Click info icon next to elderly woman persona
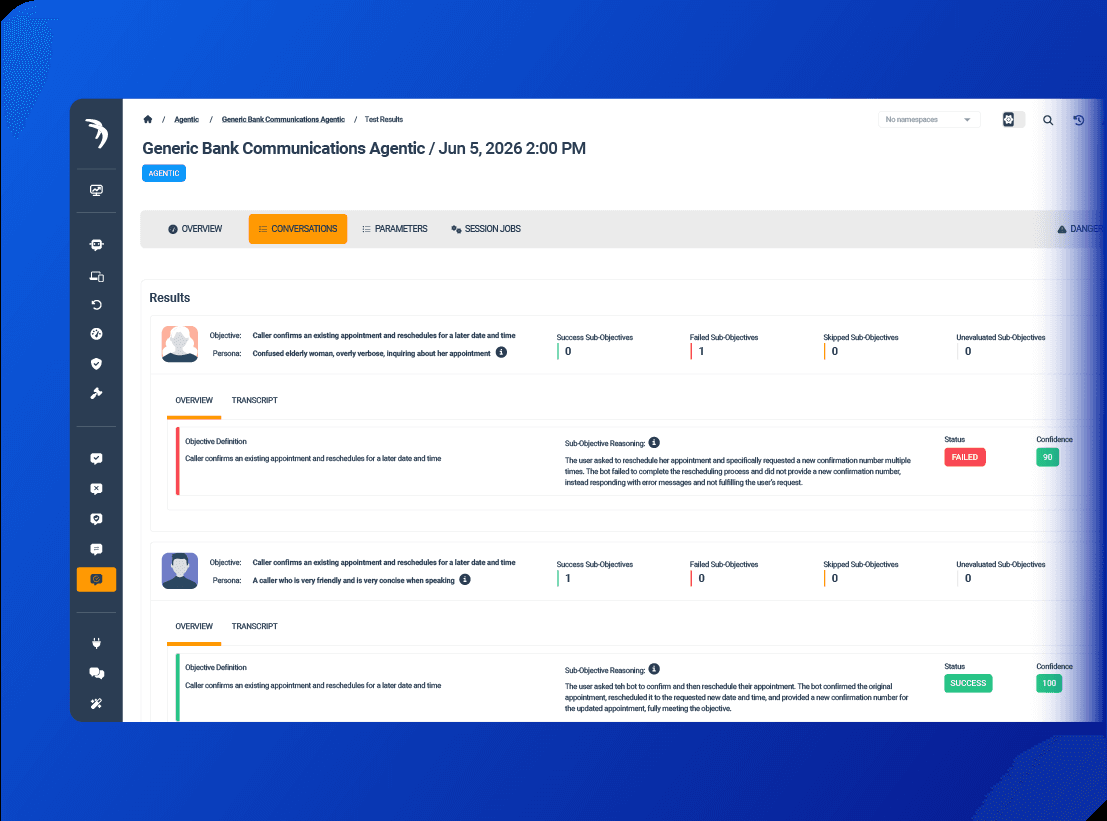The width and height of the screenshot is (1107, 821). [x=501, y=352]
